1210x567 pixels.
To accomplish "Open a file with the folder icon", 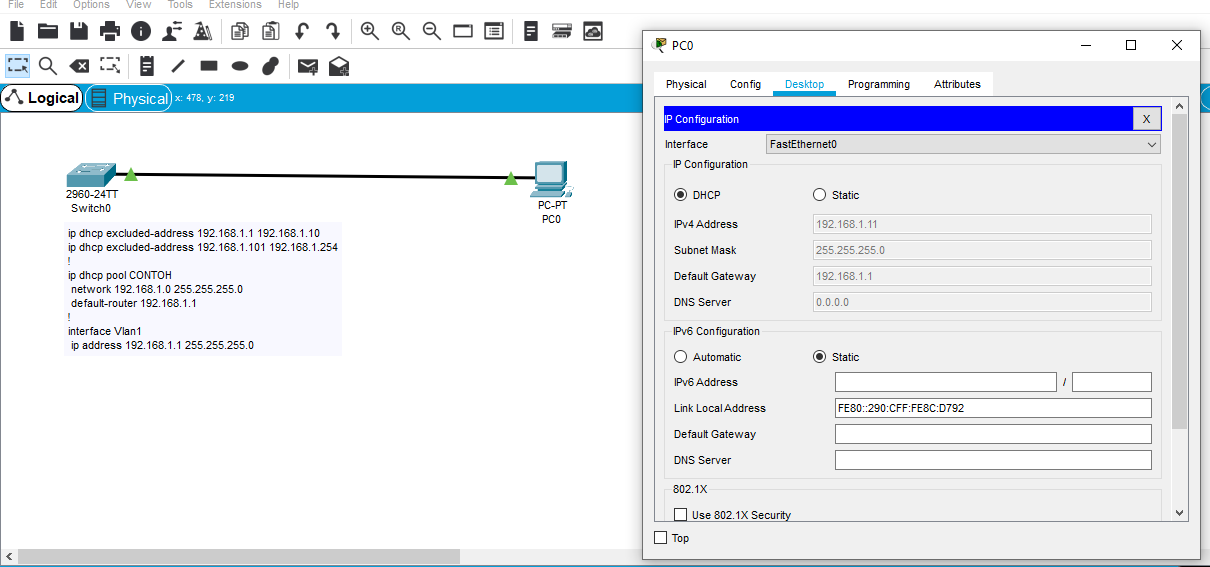I will tap(48, 31).
